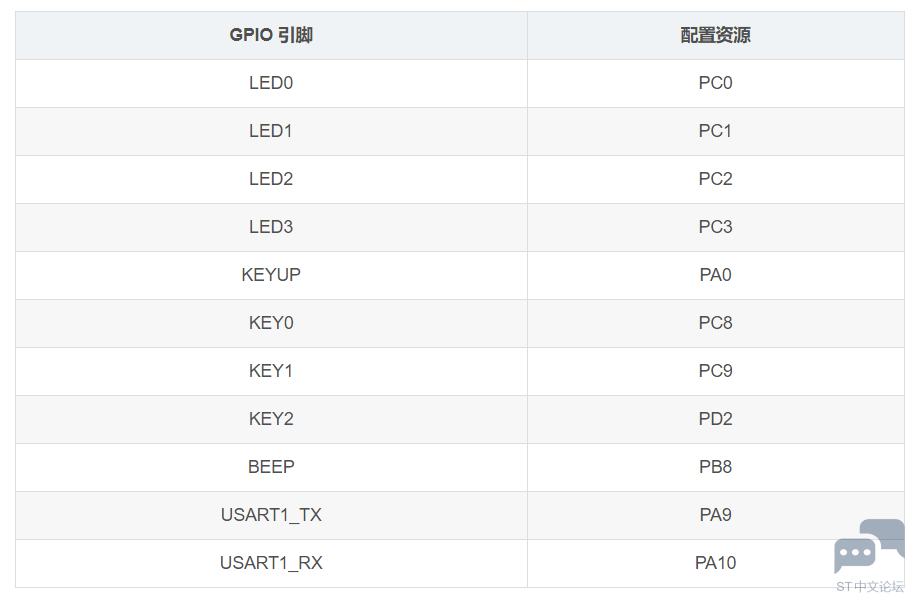Click the 配置资源 column header

[x=716, y=36]
